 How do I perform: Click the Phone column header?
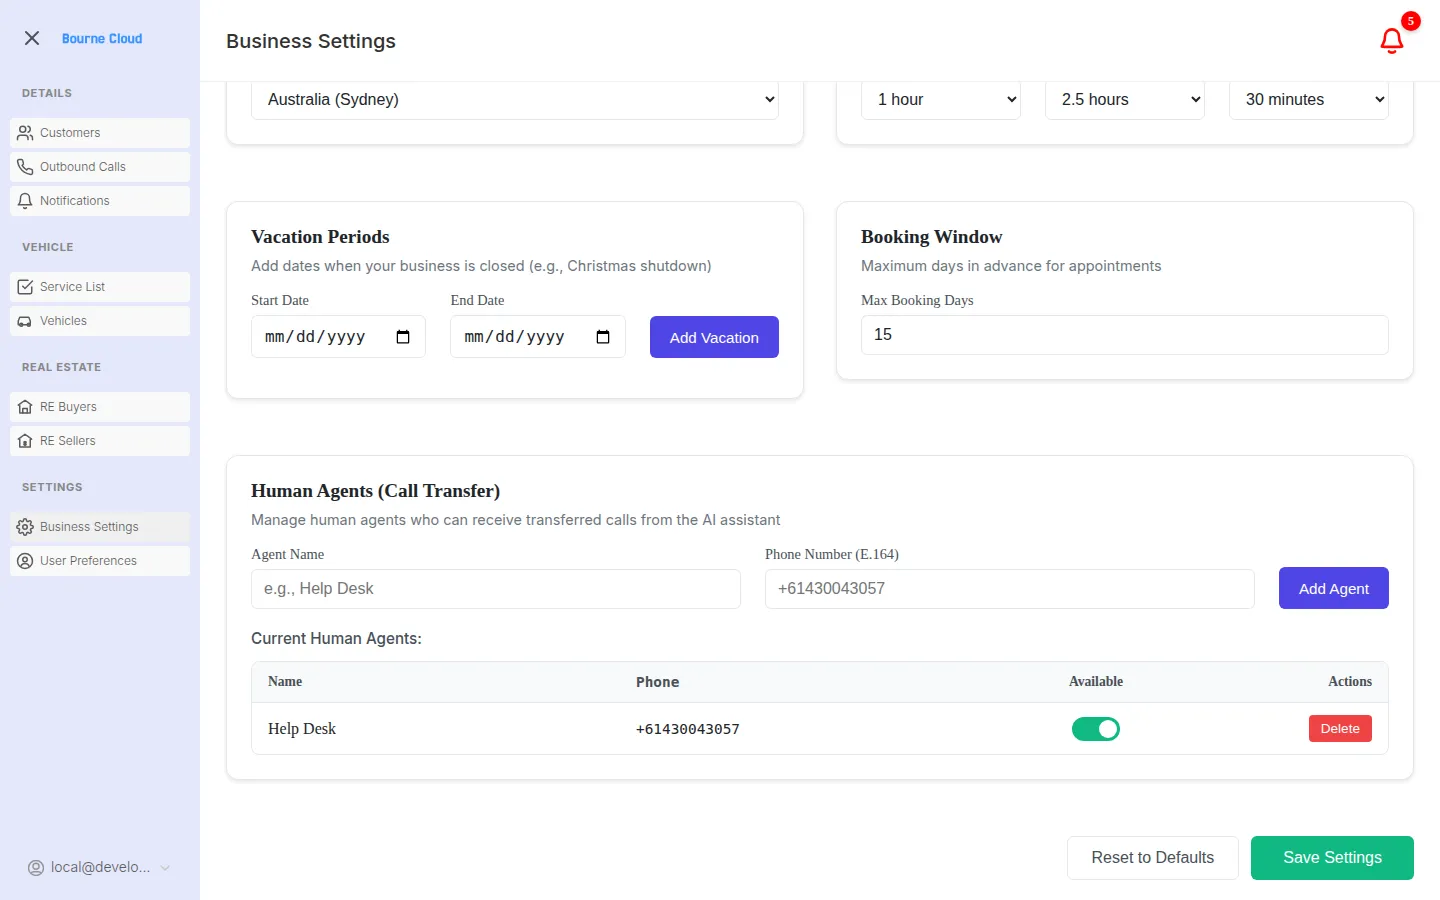click(658, 682)
